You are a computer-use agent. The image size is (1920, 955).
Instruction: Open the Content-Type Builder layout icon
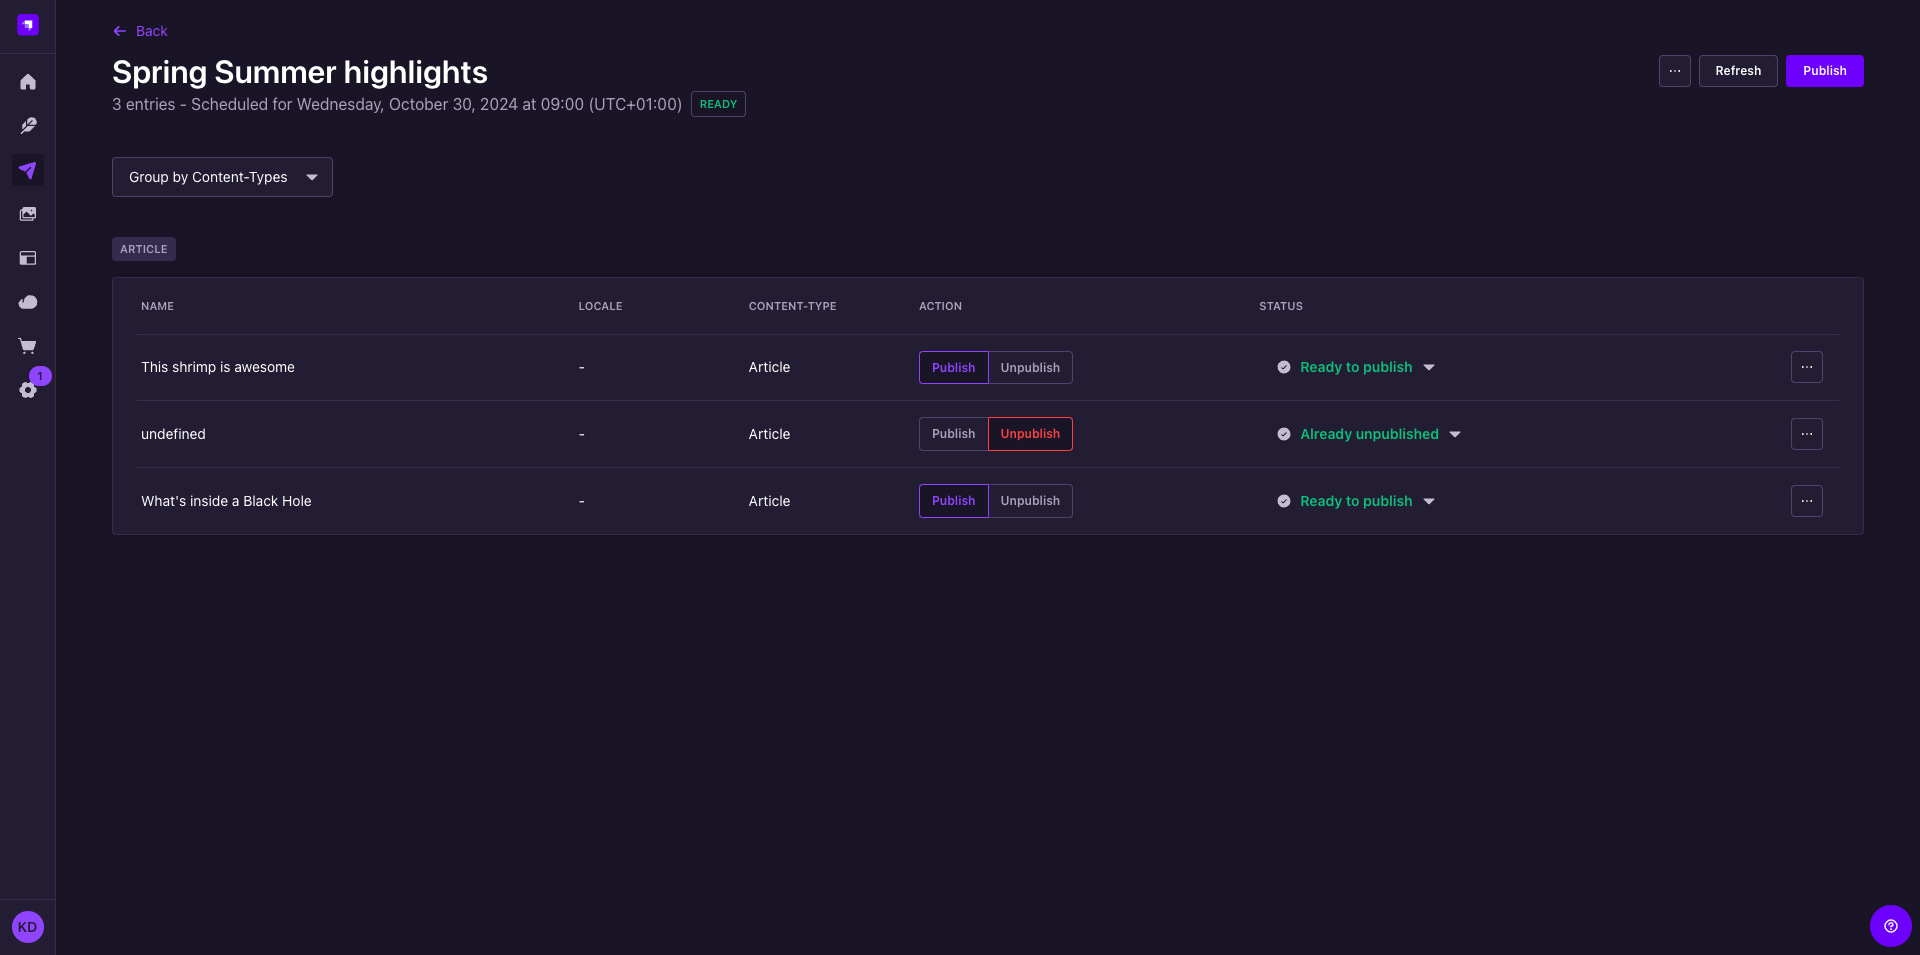point(28,258)
